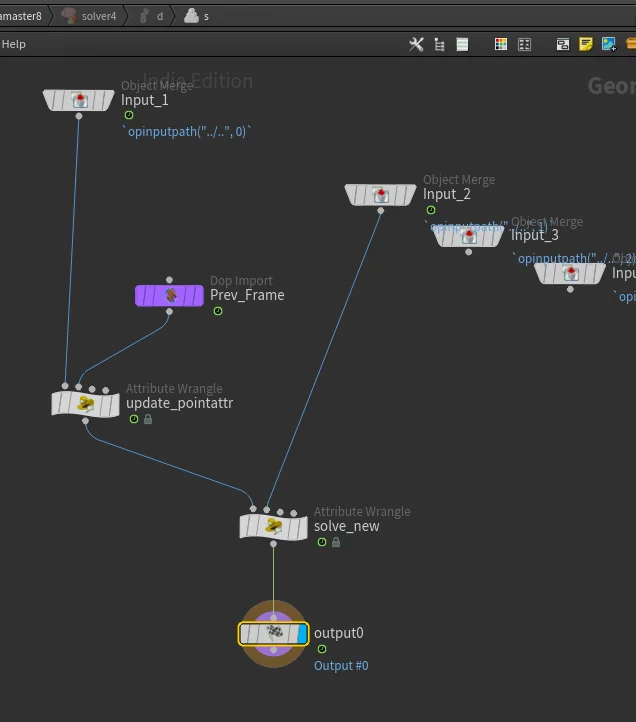Click the 'solver4' path breadcrumb
Viewport: 636px width, 722px height.
pyautogui.click(x=98, y=16)
